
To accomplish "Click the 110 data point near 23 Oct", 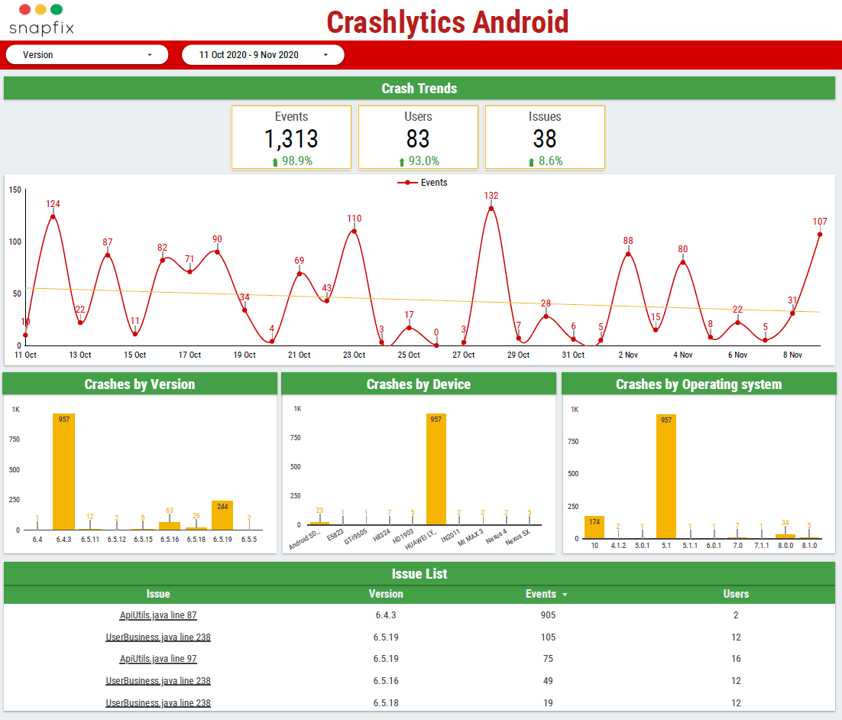I will pos(354,231).
